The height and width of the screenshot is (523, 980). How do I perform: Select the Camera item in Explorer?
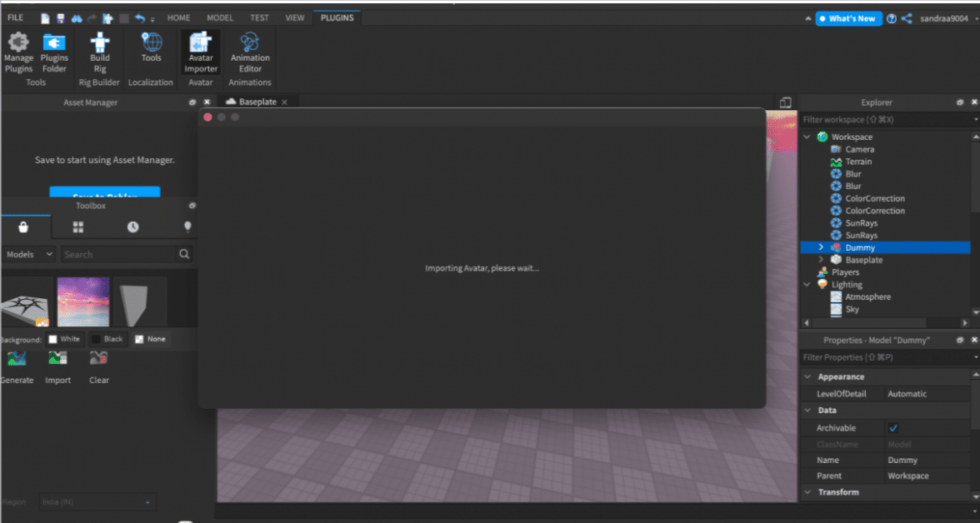(859, 149)
